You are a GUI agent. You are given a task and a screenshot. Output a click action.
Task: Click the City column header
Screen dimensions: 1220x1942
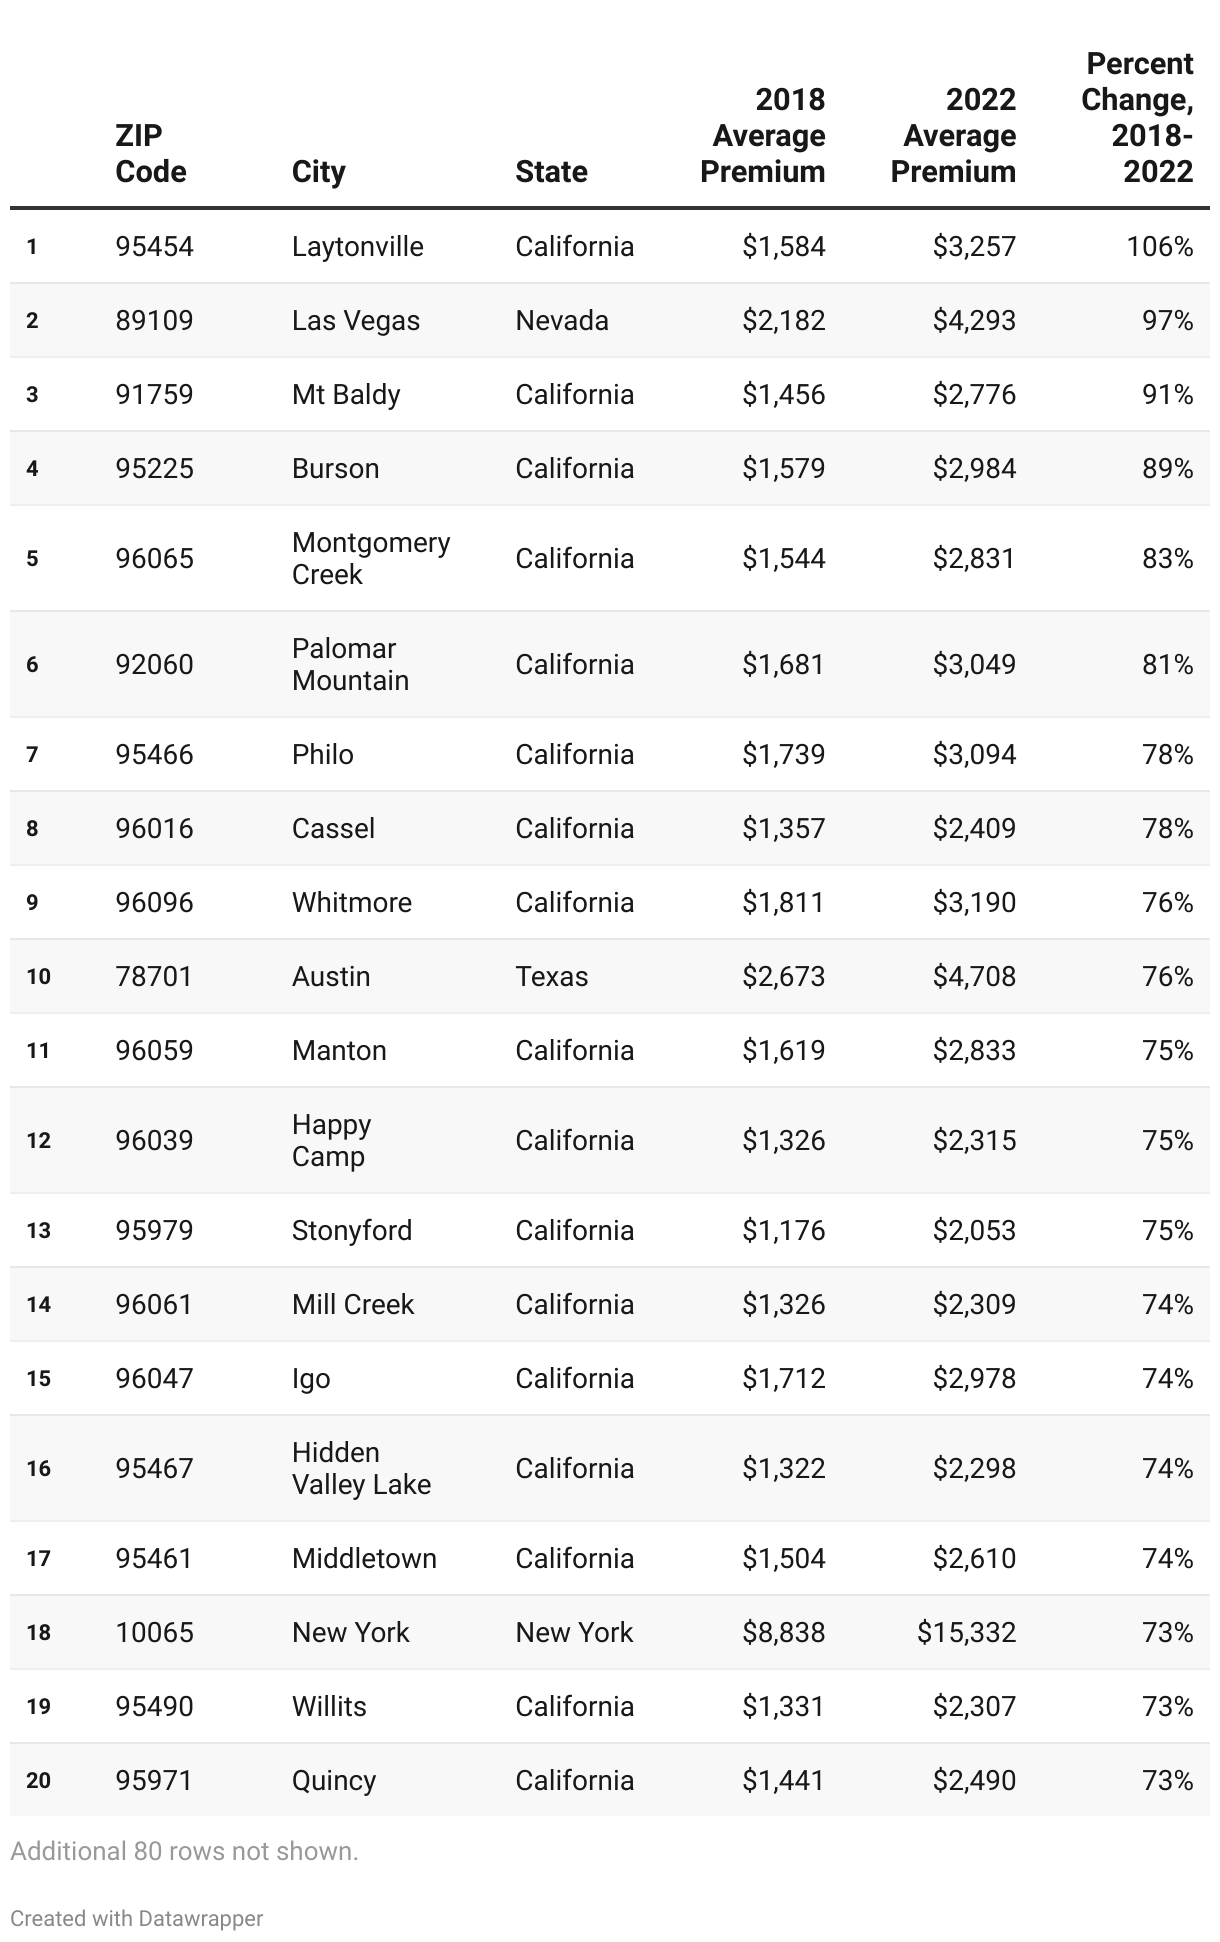[x=318, y=171]
